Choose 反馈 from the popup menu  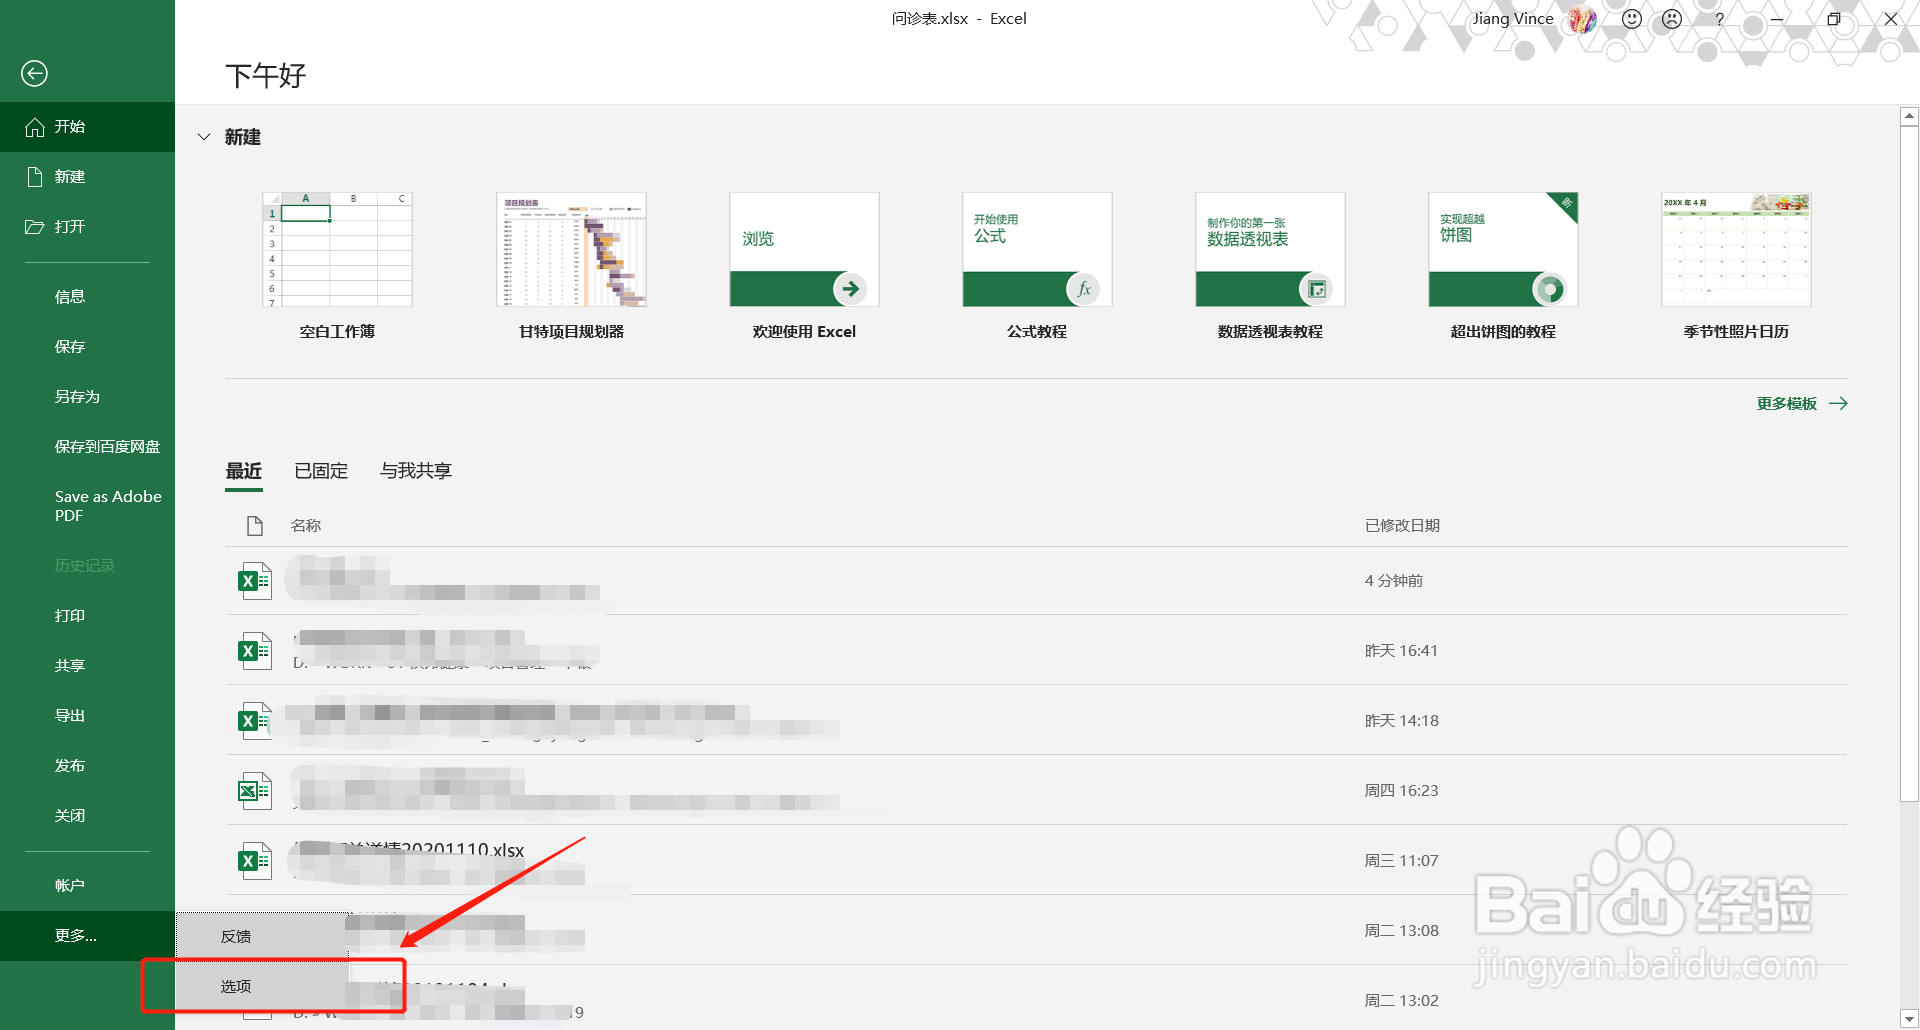[262, 937]
